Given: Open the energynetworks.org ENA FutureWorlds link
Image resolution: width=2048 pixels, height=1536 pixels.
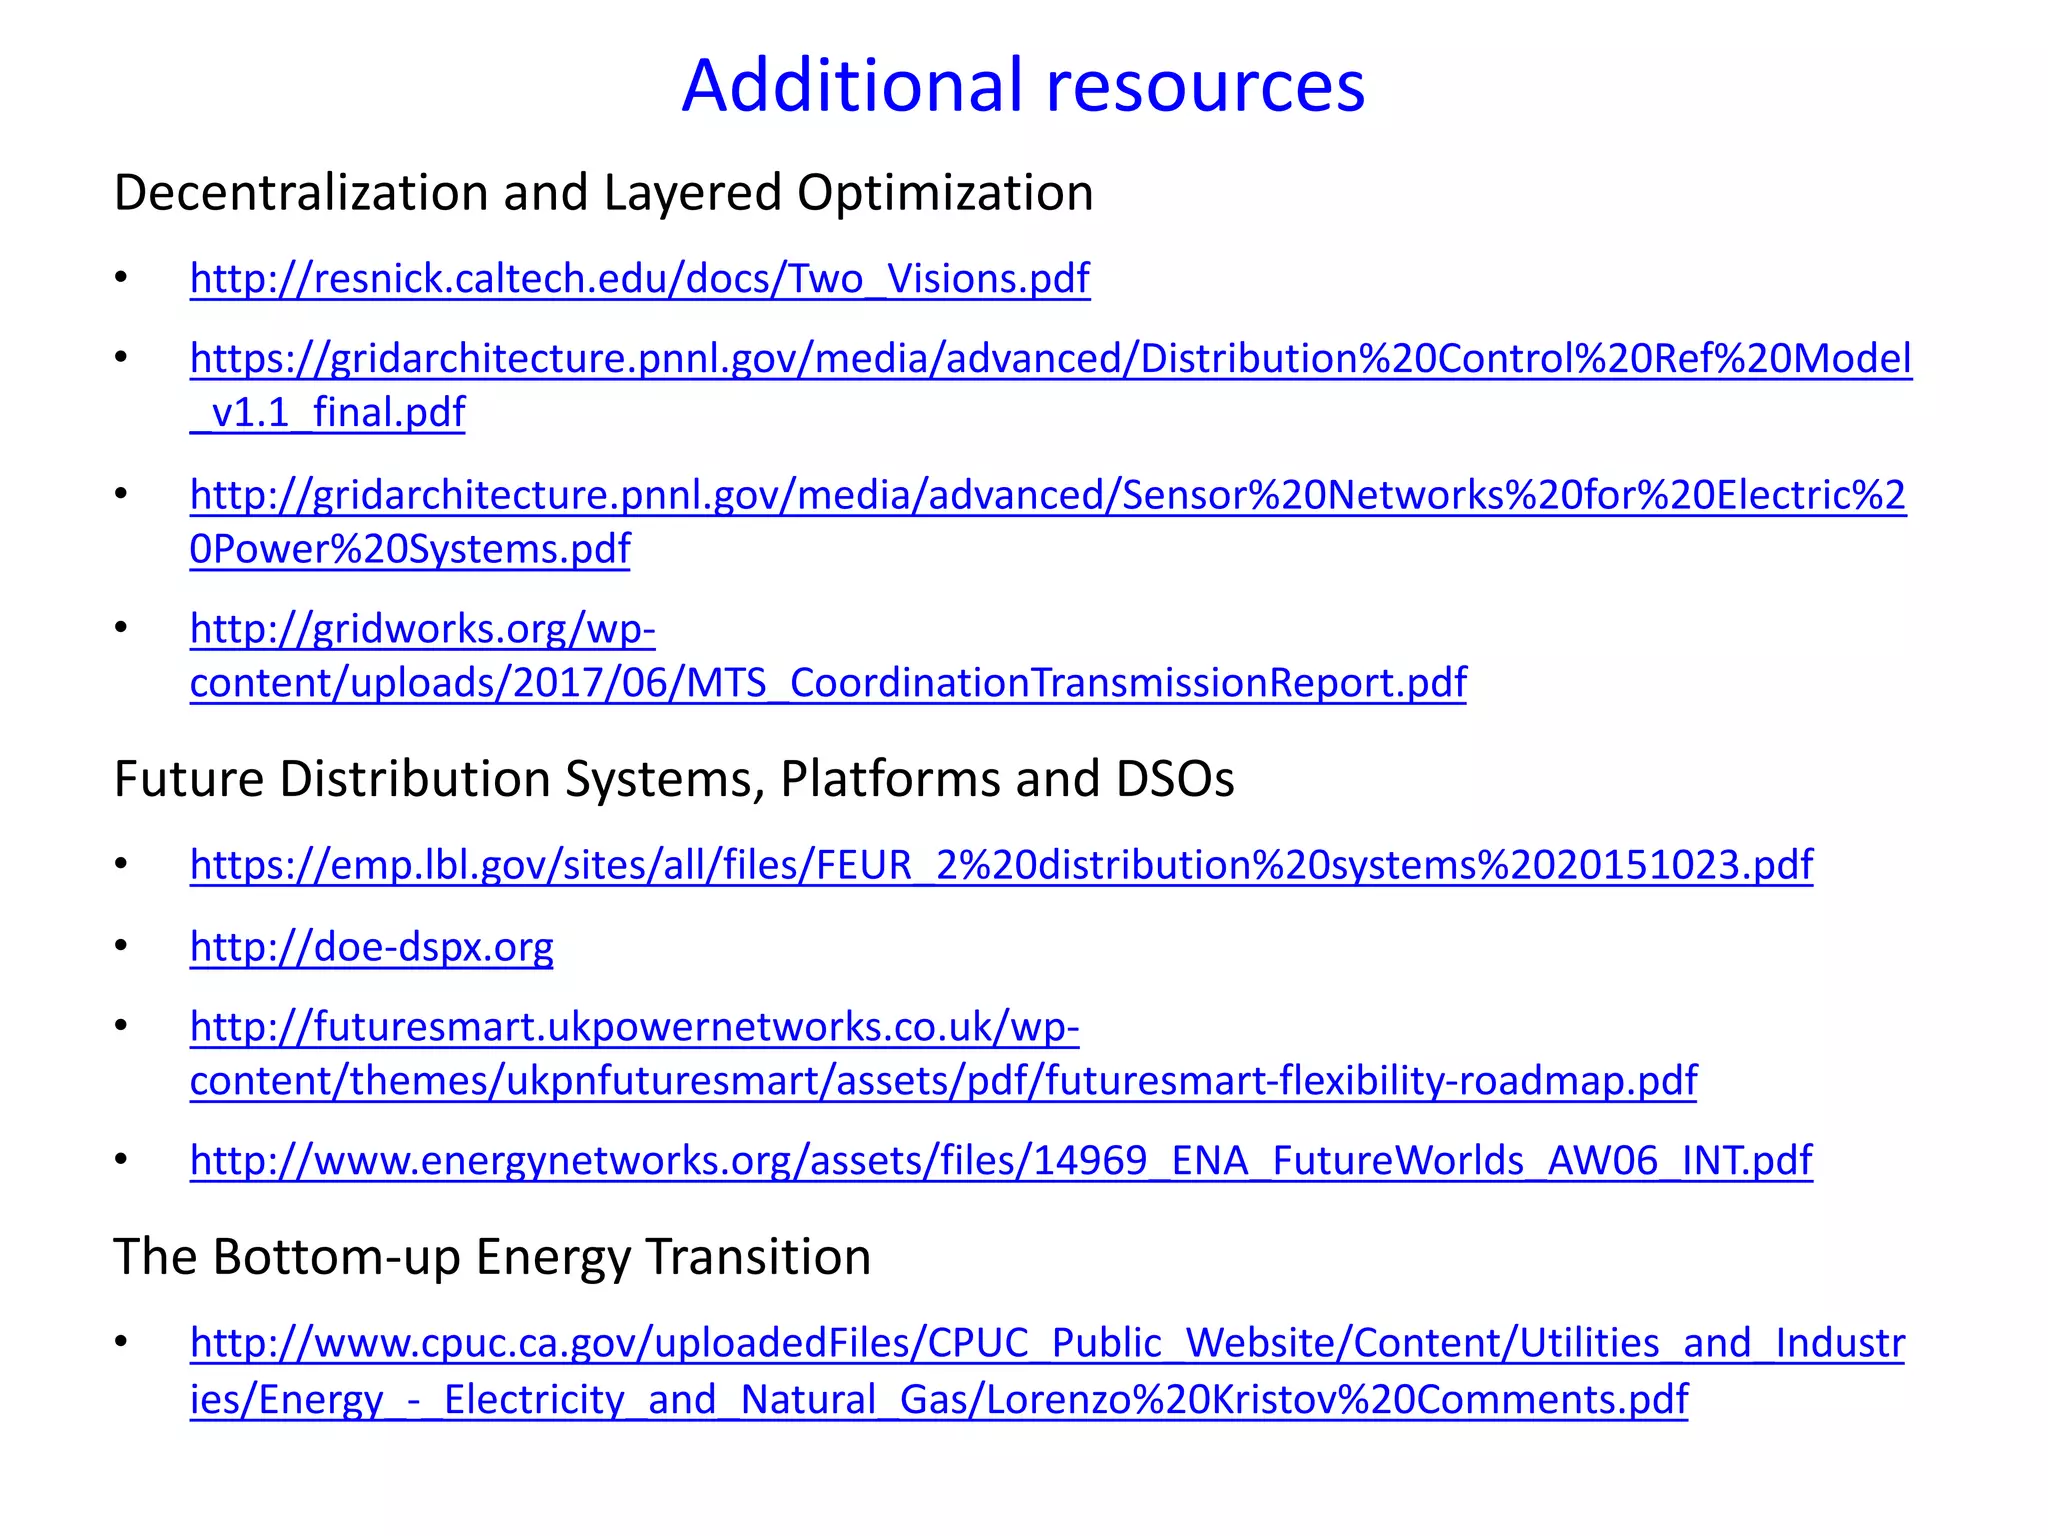Looking at the screenshot, I should pos(1001,1160).
